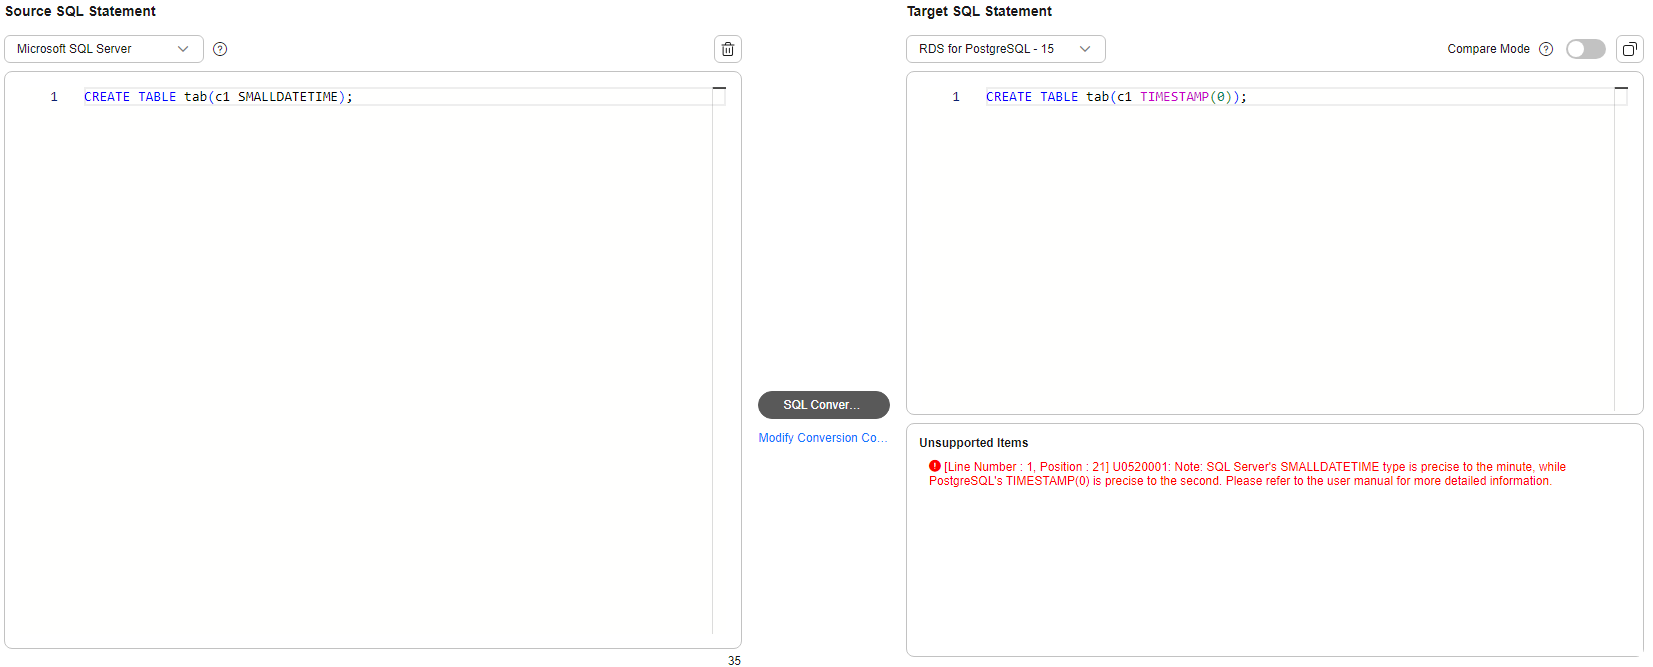Image resolution: width=1653 pixels, height=667 pixels.
Task: Click the Compare Mode label
Action: [1489, 49]
